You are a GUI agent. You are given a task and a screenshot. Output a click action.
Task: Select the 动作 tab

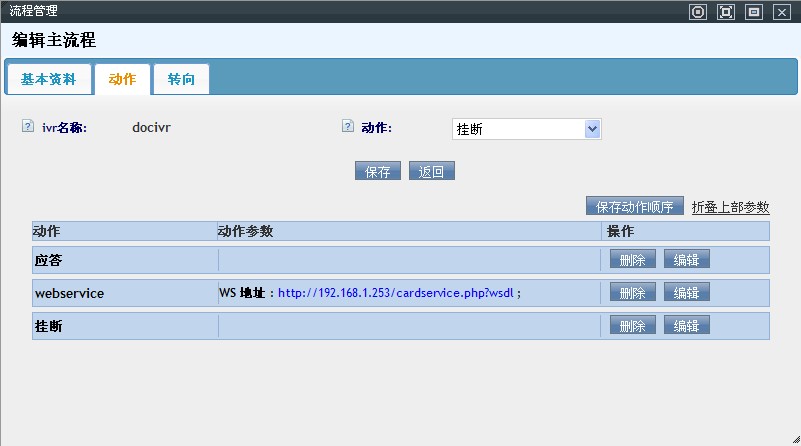pyautogui.click(x=122, y=79)
